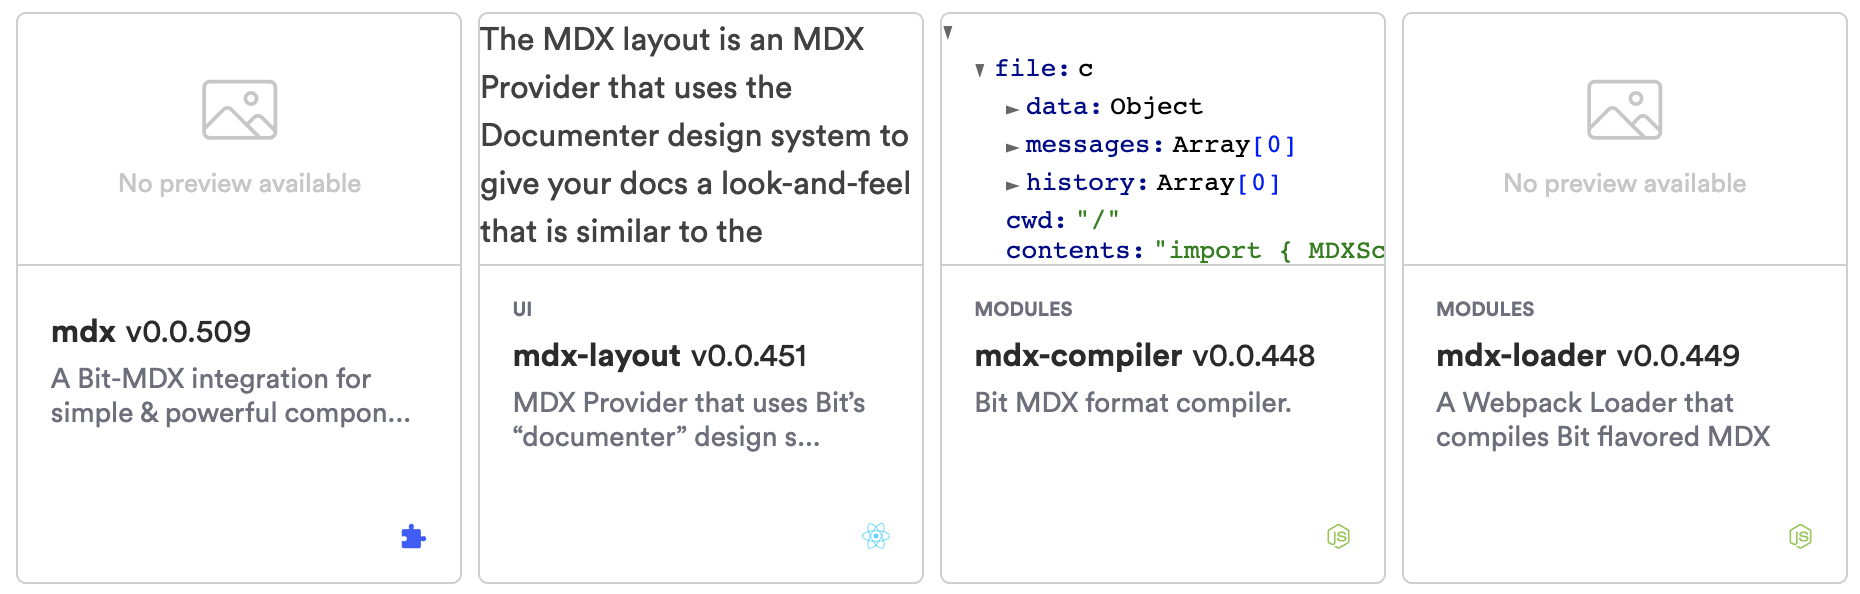Click the placeholder image icon on the mdx-loader card

coord(1624,110)
